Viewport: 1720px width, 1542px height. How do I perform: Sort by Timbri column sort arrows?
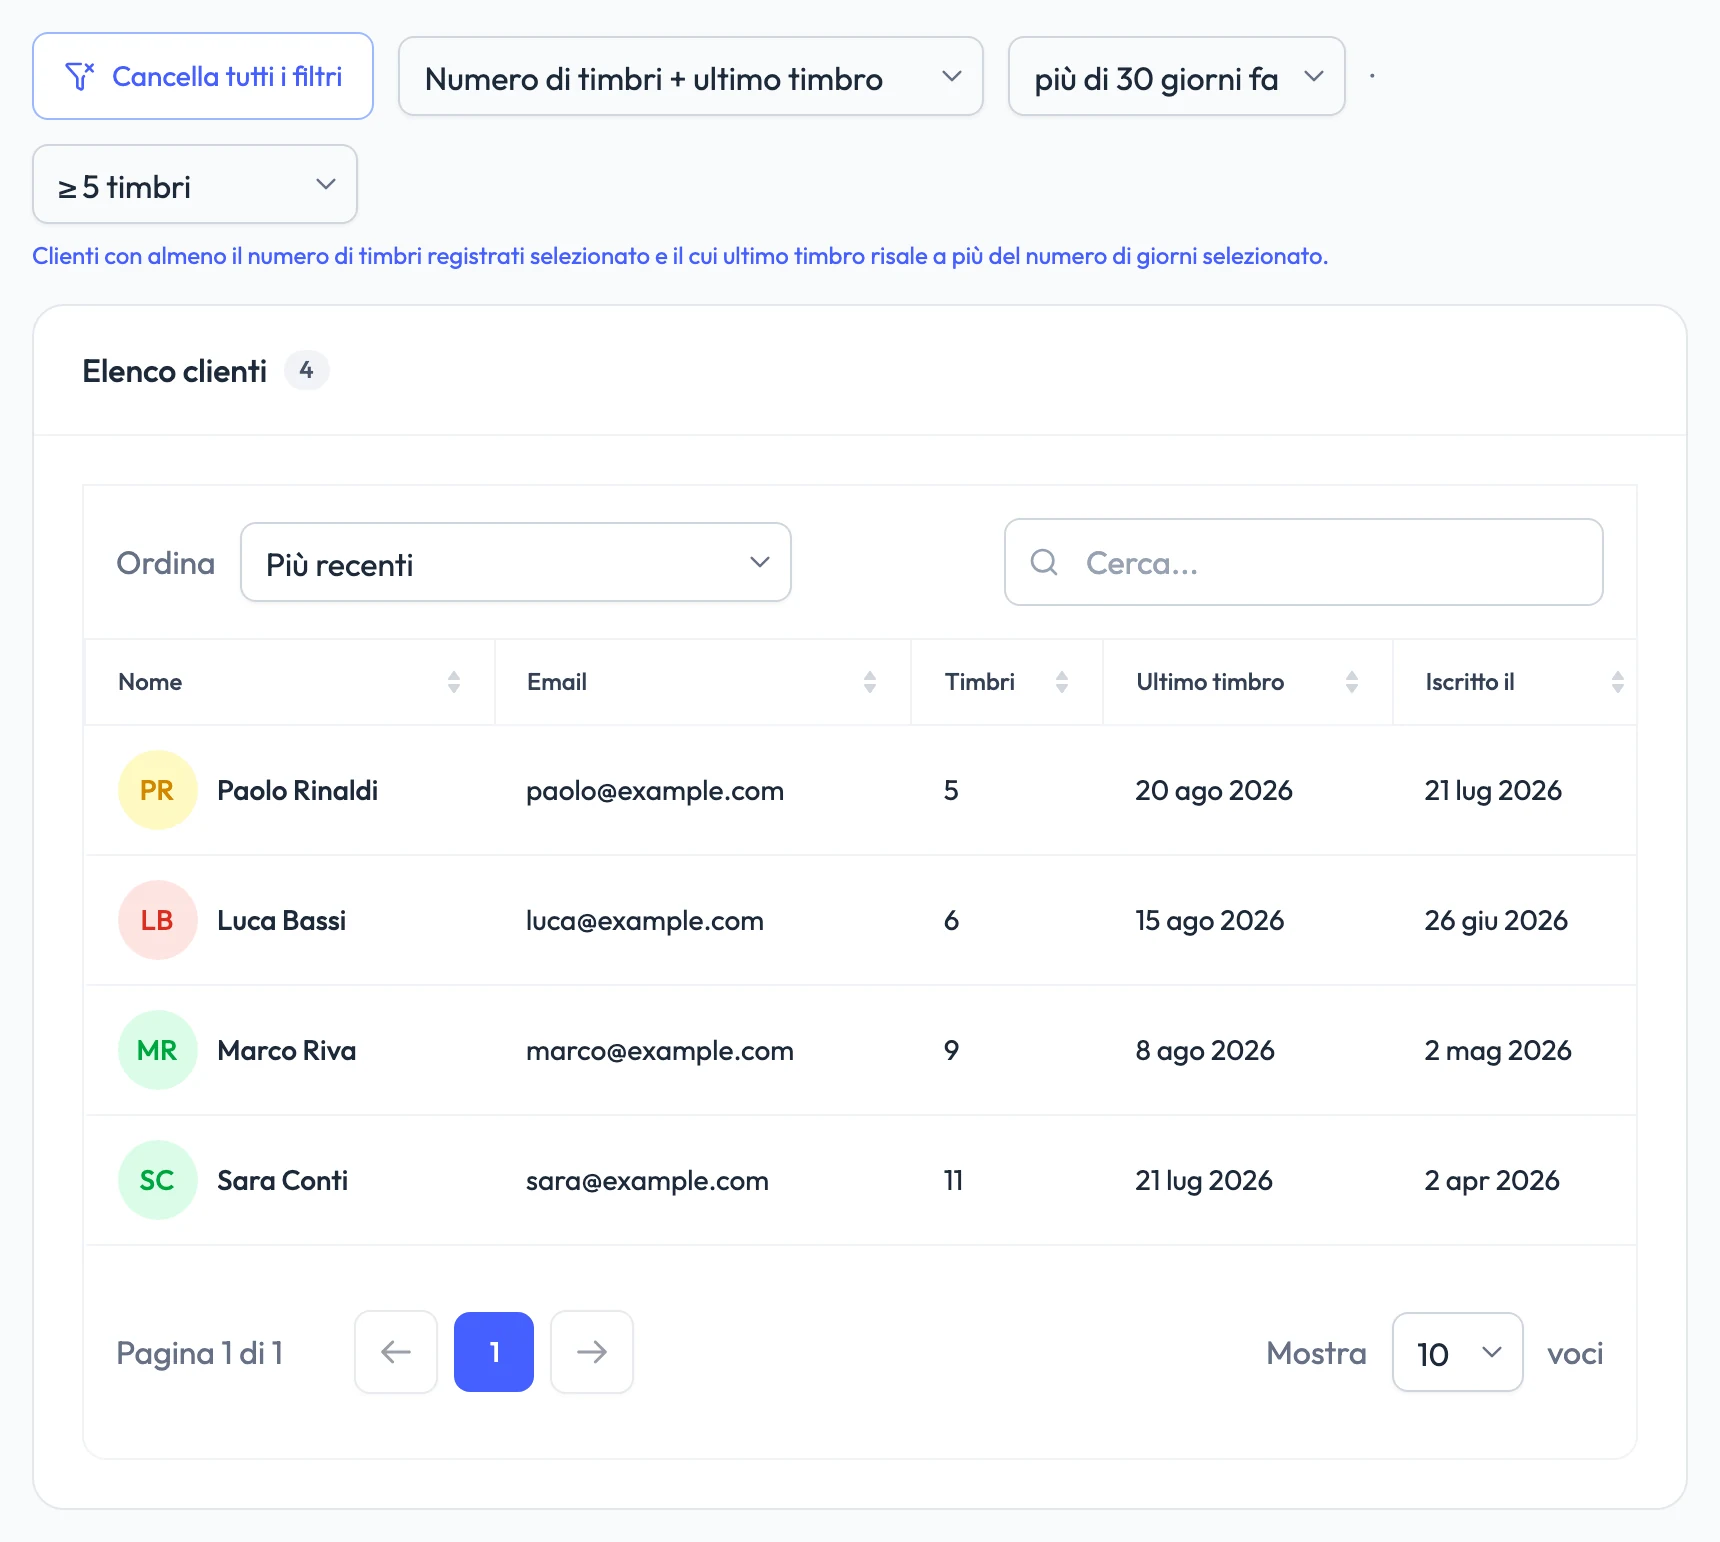pos(1062,682)
